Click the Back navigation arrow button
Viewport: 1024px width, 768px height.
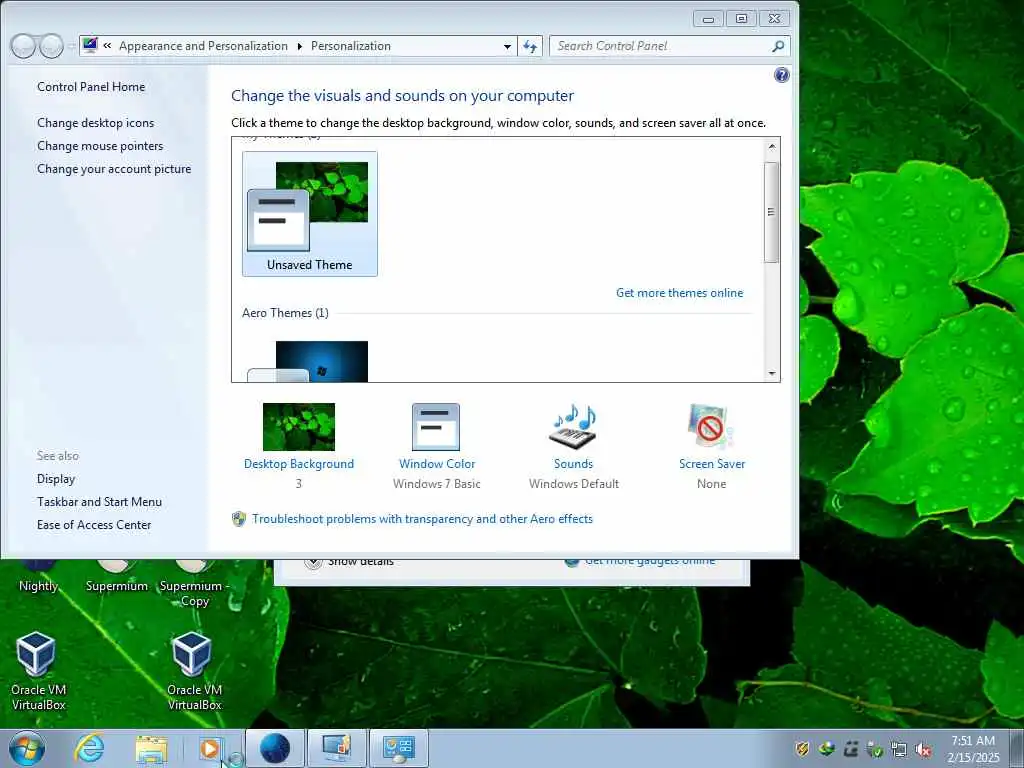tap(23, 46)
